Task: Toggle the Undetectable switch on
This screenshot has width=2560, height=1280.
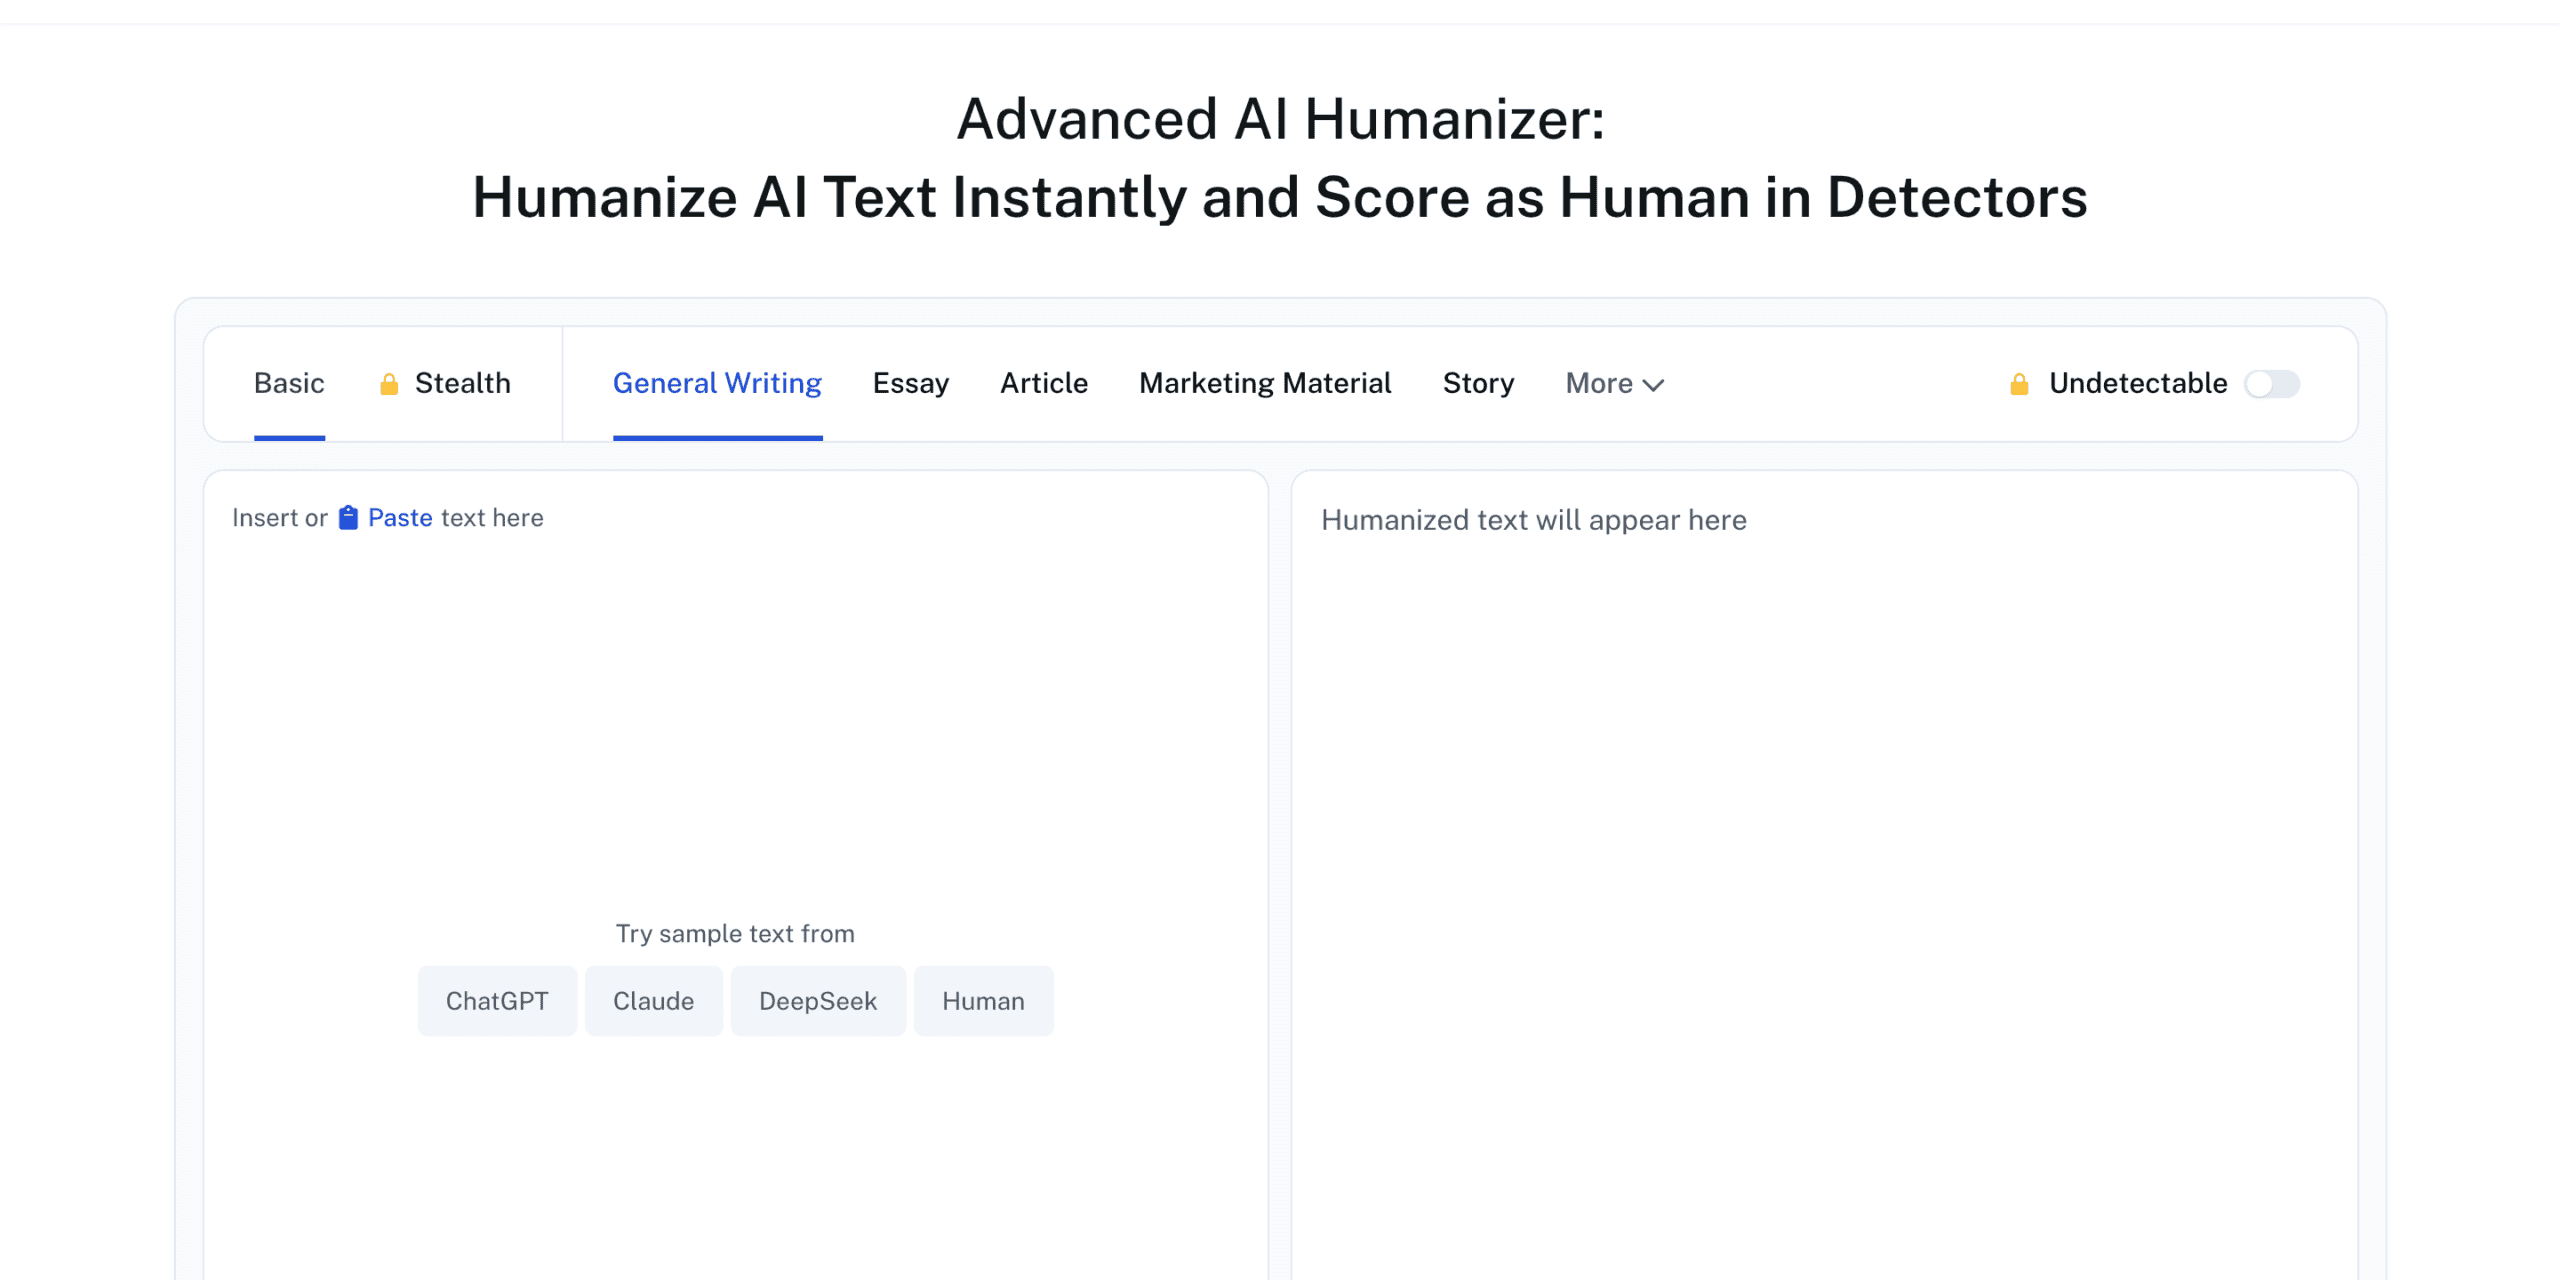Action: (2272, 384)
